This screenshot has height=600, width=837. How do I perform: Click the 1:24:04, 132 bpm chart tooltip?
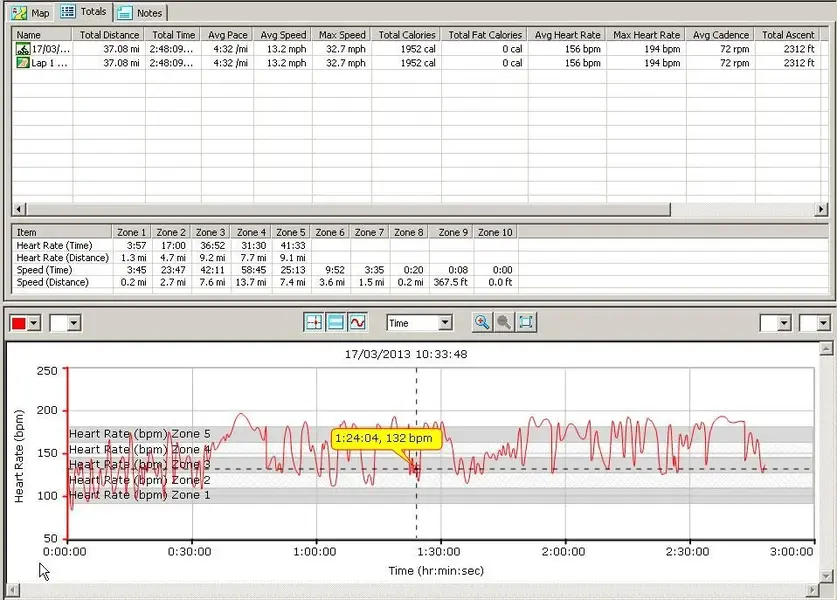pyautogui.click(x=386, y=439)
